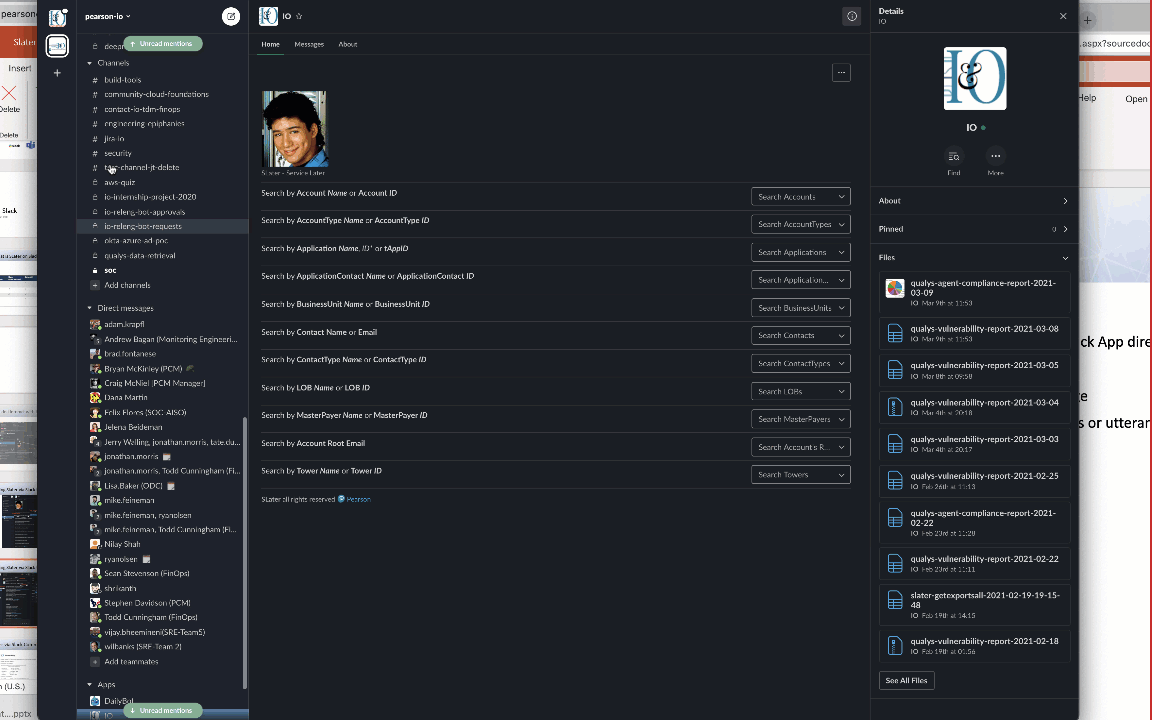
Task: Open file qualys-vulnerability-report-2021-02-25
Action: click(974, 480)
